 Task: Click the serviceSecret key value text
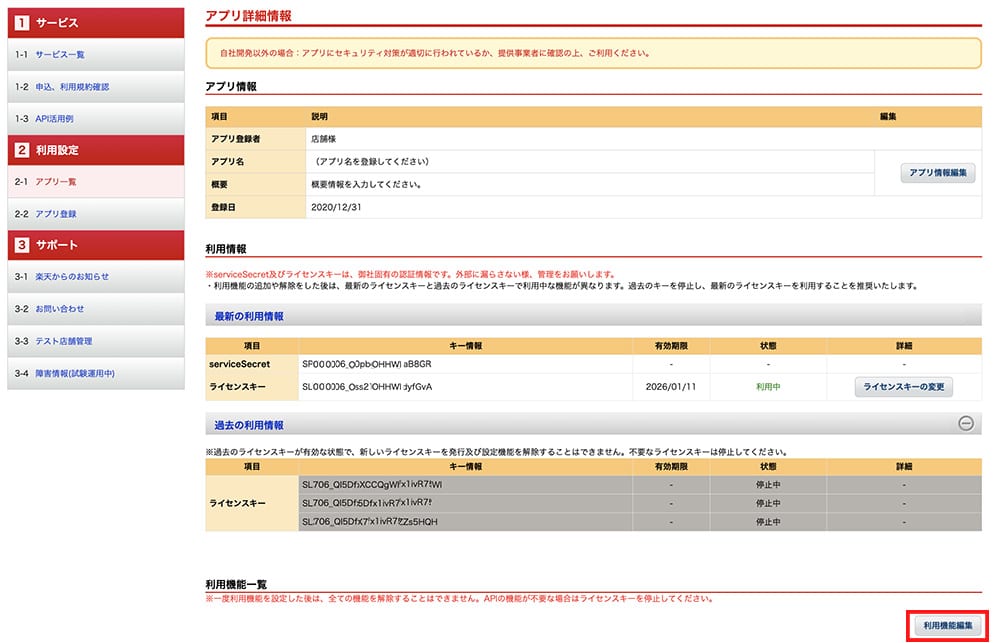[371, 365]
